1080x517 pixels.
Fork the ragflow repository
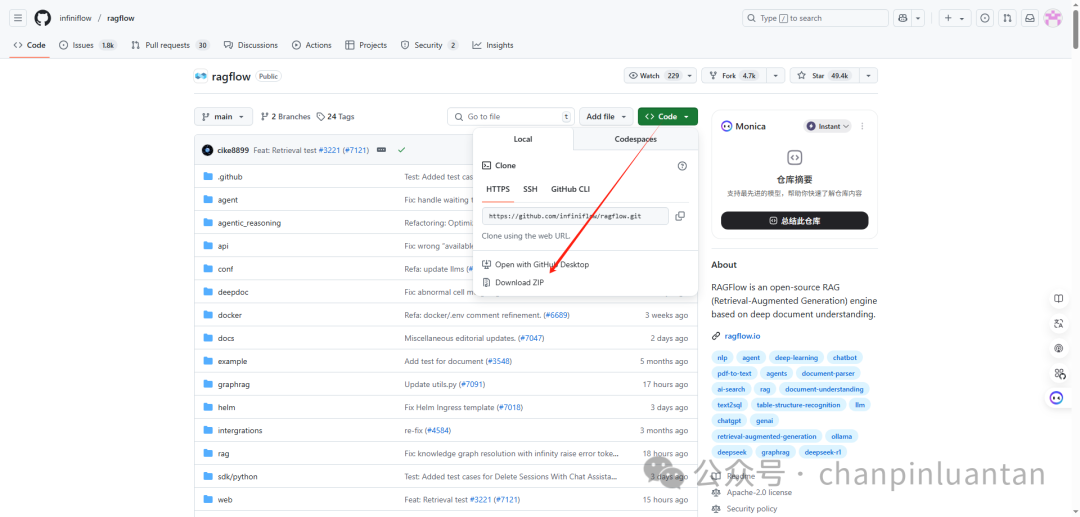click(734, 76)
